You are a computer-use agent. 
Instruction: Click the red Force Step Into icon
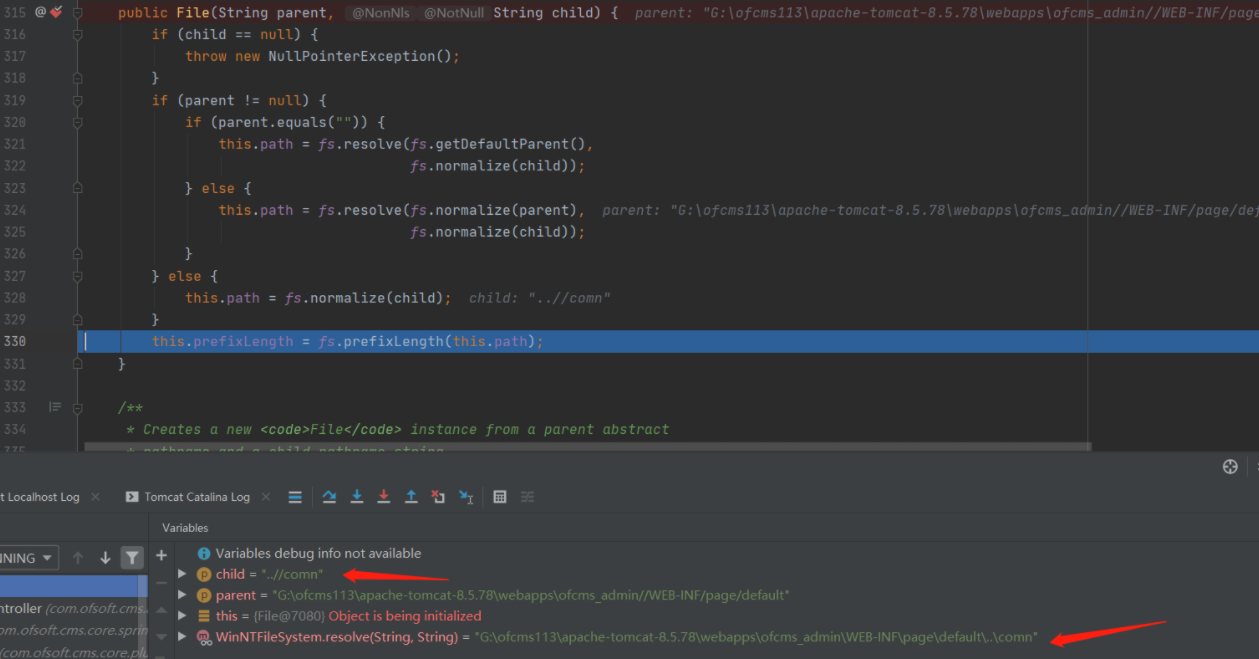383,497
